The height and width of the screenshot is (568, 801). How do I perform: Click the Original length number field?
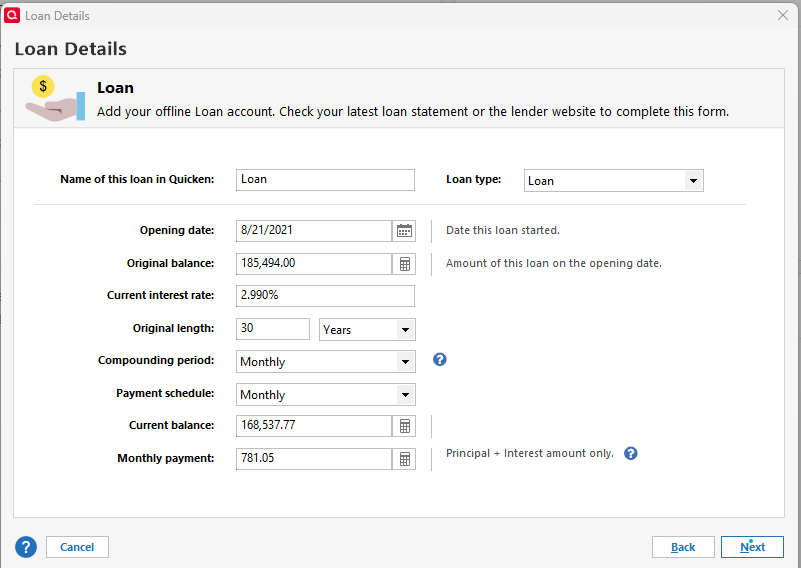pos(273,329)
